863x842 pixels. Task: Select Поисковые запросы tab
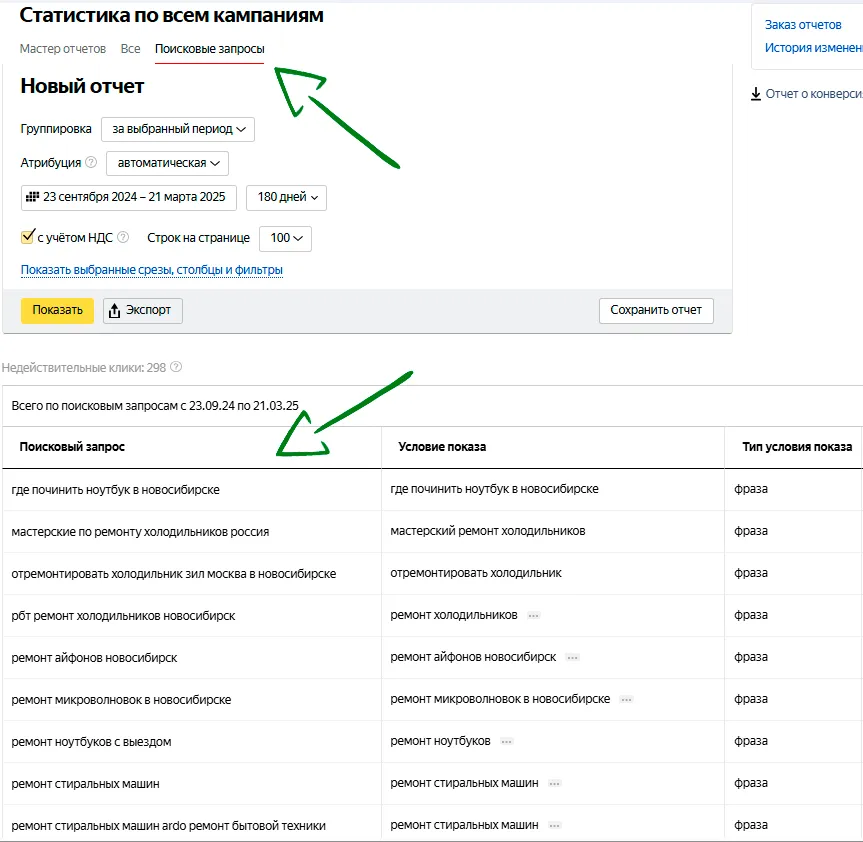[x=210, y=49]
